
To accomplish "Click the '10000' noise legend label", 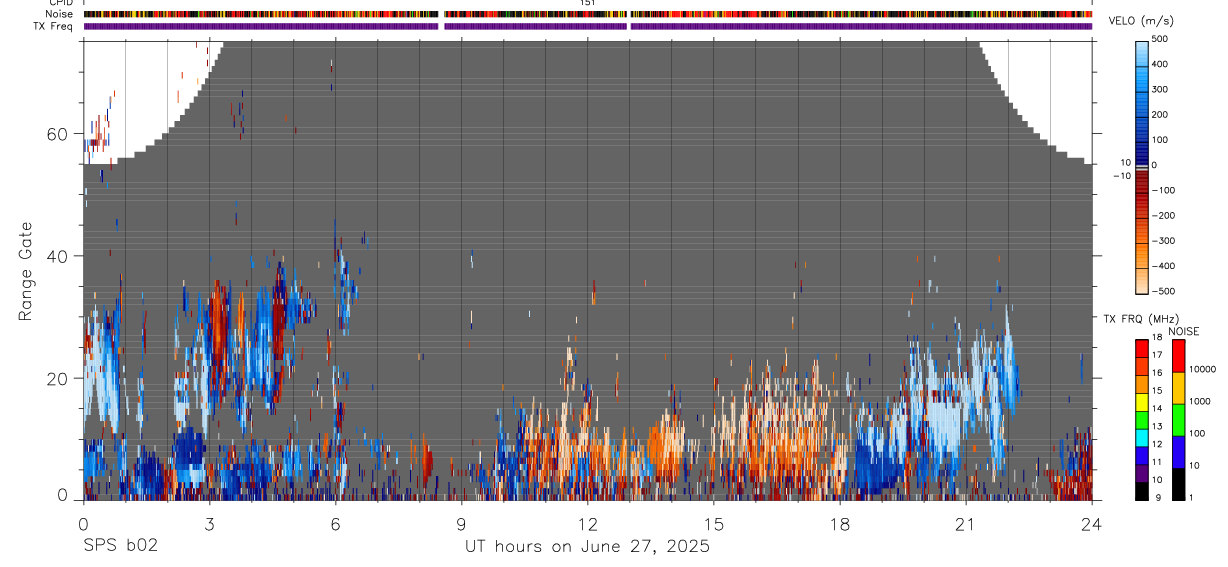I will 1203,369.
